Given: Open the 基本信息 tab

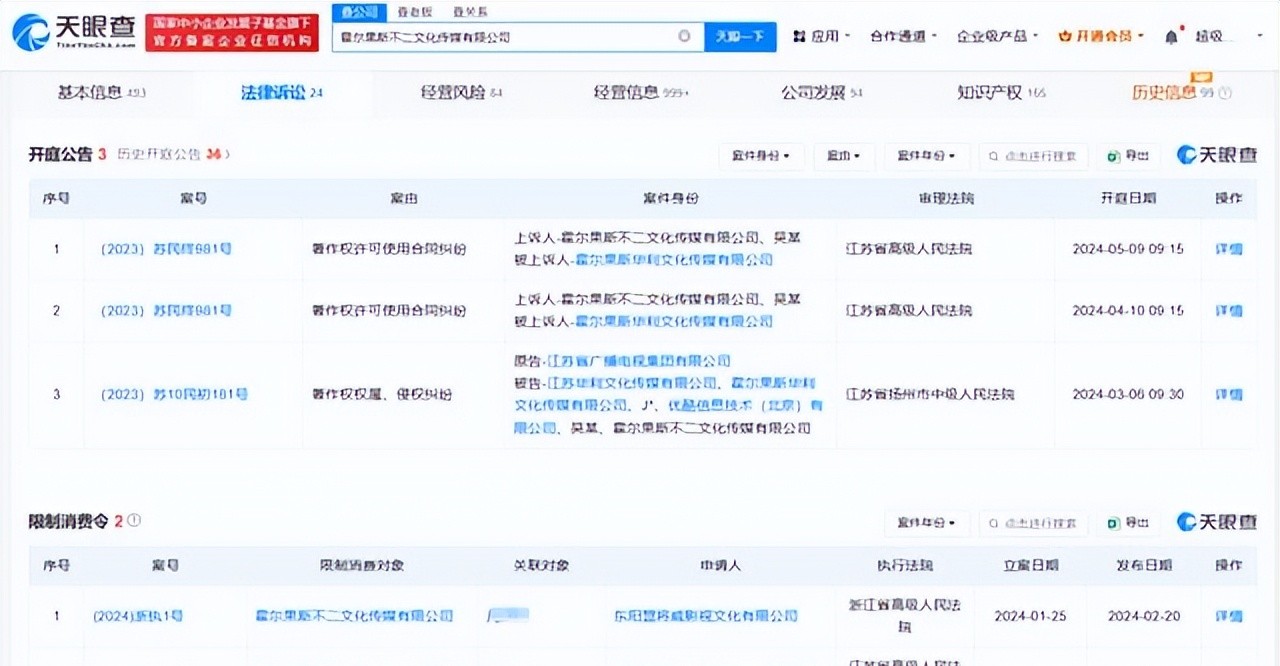Looking at the screenshot, I should pyautogui.click(x=102, y=93).
